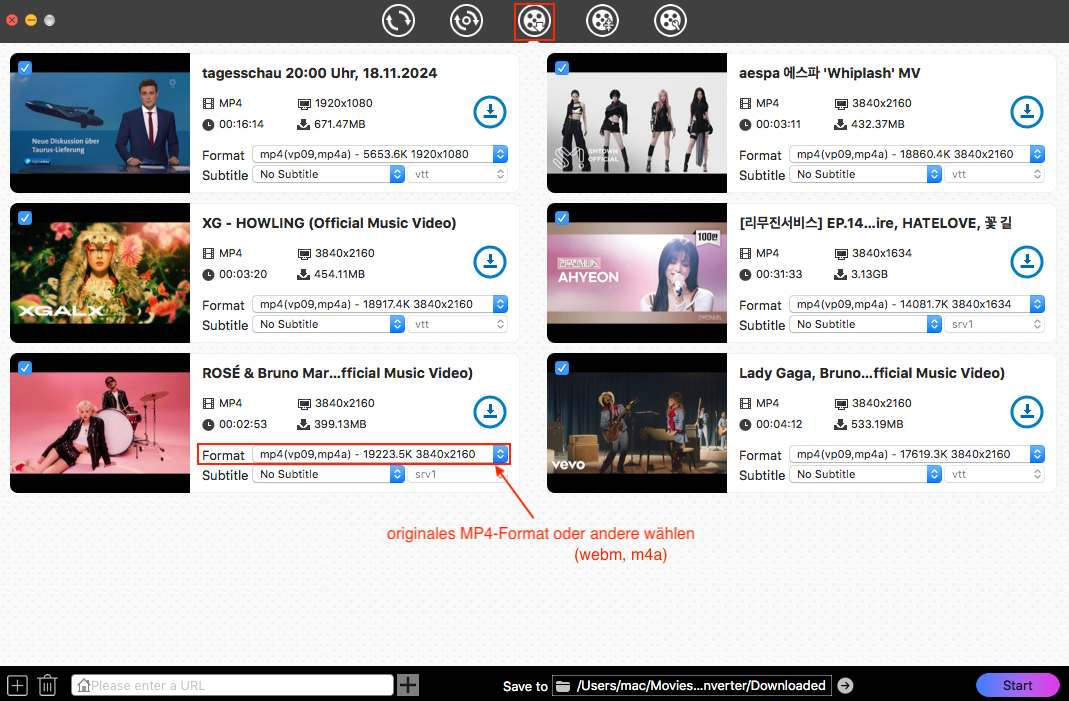The image size is (1069, 701).
Task: Download the aespa Whiplash MV video
Action: [x=1027, y=112]
